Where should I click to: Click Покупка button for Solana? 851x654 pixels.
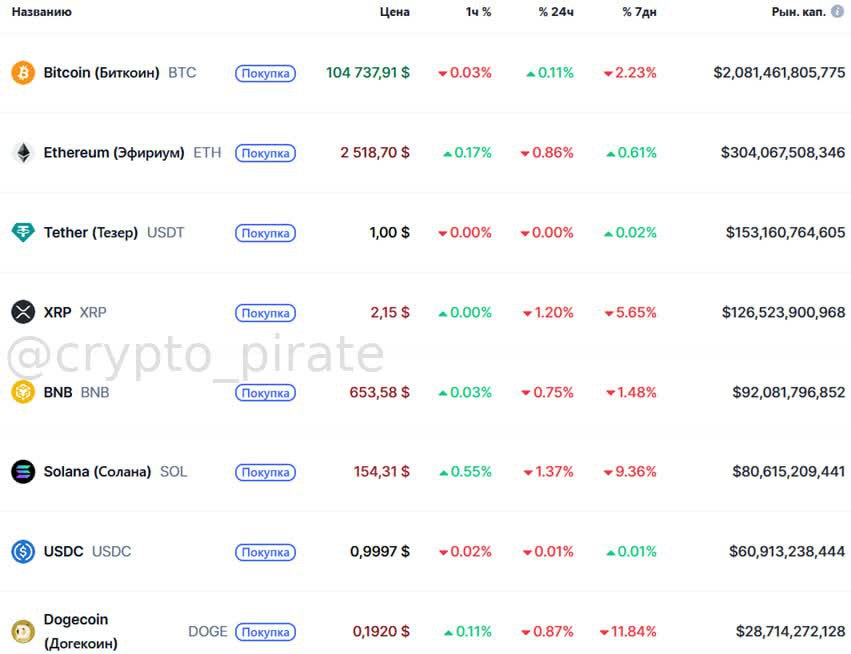point(265,472)
